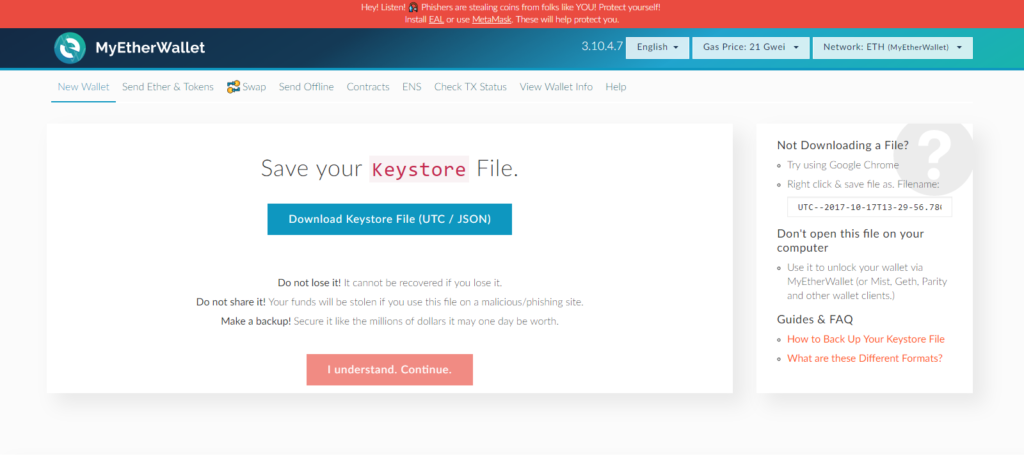Go to the Send Offline tab

tap(306, 87)
